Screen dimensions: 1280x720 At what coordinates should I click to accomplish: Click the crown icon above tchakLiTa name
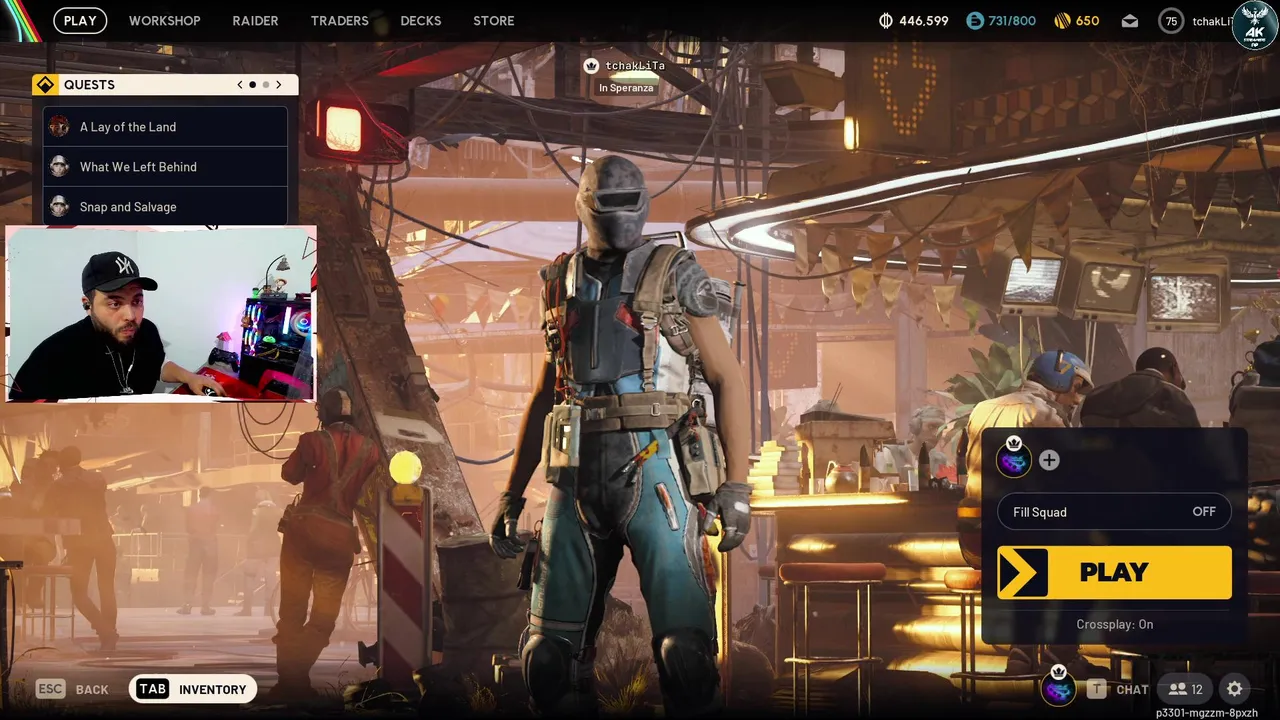click(591, 65)
